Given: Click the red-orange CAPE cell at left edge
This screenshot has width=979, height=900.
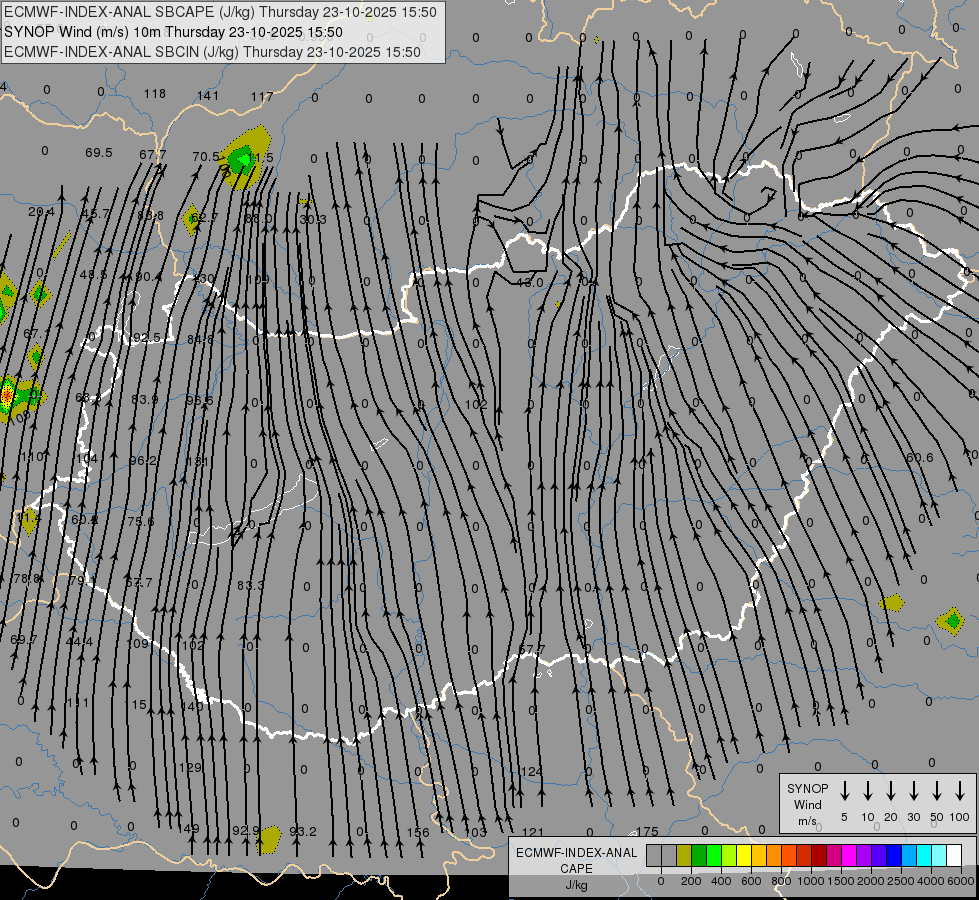Looking at the screenshot, I should point(7,395).
